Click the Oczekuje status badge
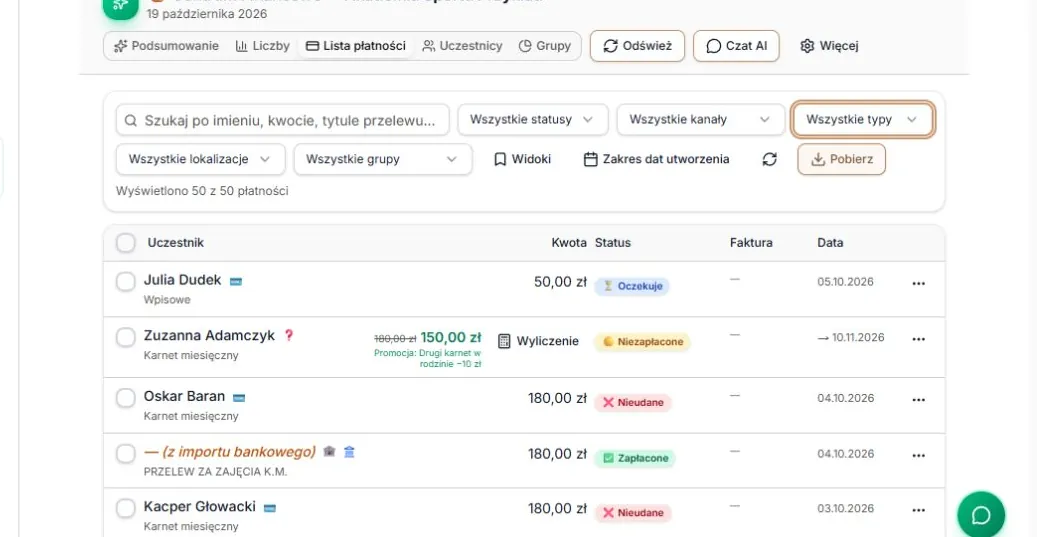 coord(632,286)
